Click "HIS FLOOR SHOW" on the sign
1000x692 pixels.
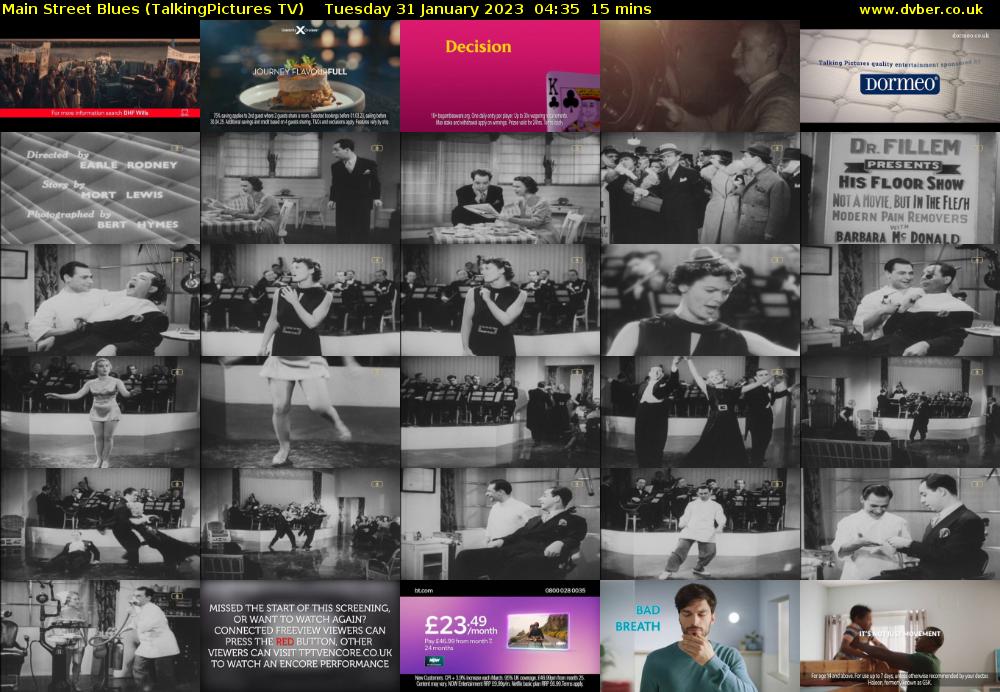pyautogui.click(x=901, y=184)
